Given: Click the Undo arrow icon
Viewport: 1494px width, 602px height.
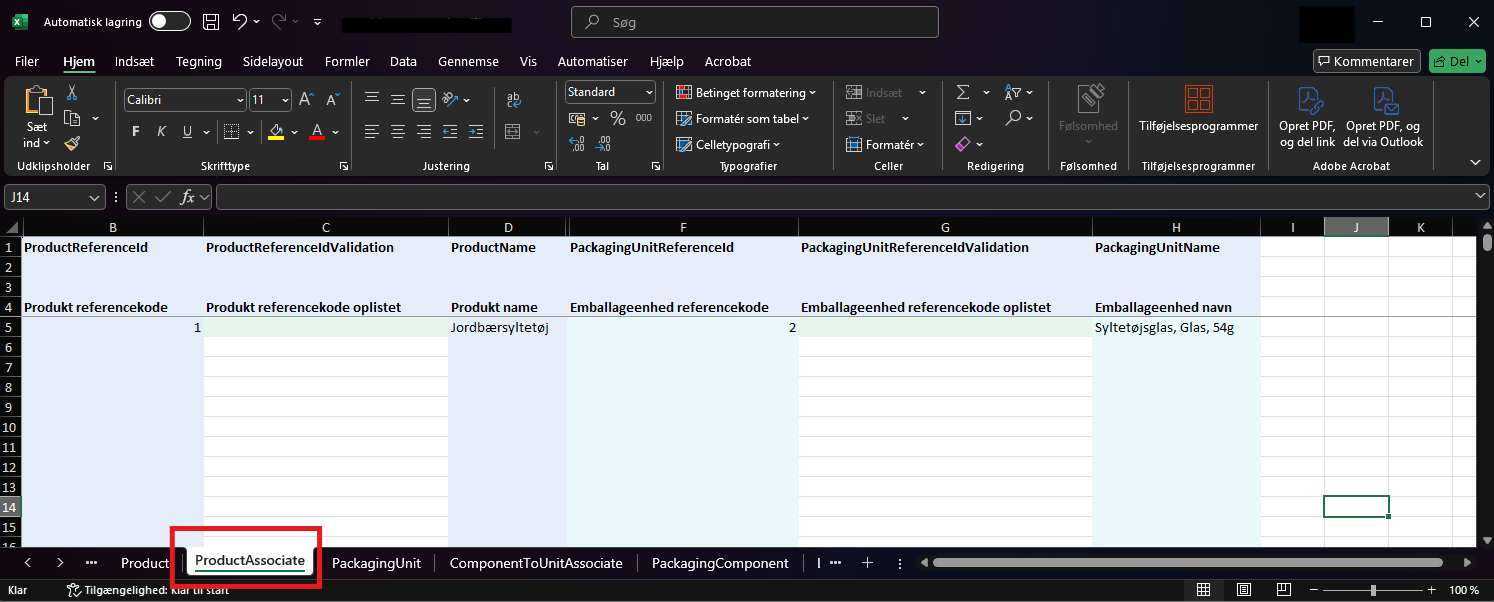Looking at the screenshot, I should point(239,21).
